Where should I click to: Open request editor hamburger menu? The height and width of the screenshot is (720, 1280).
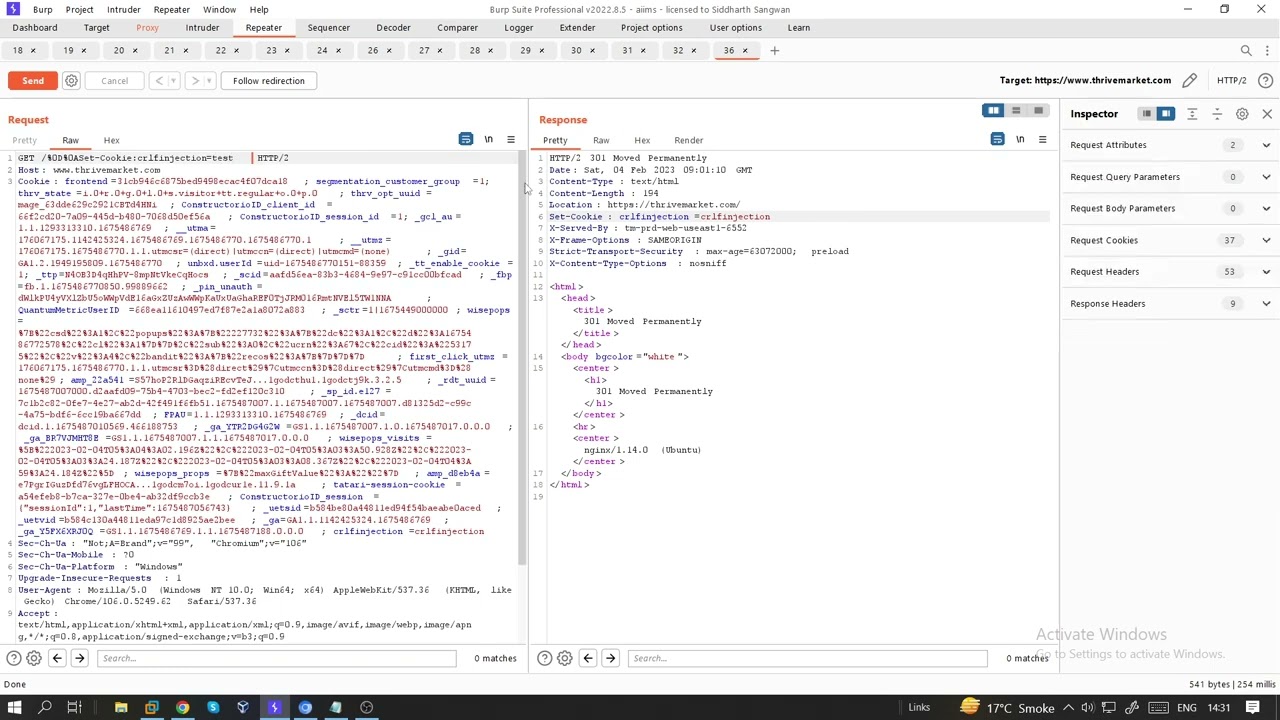511,140
